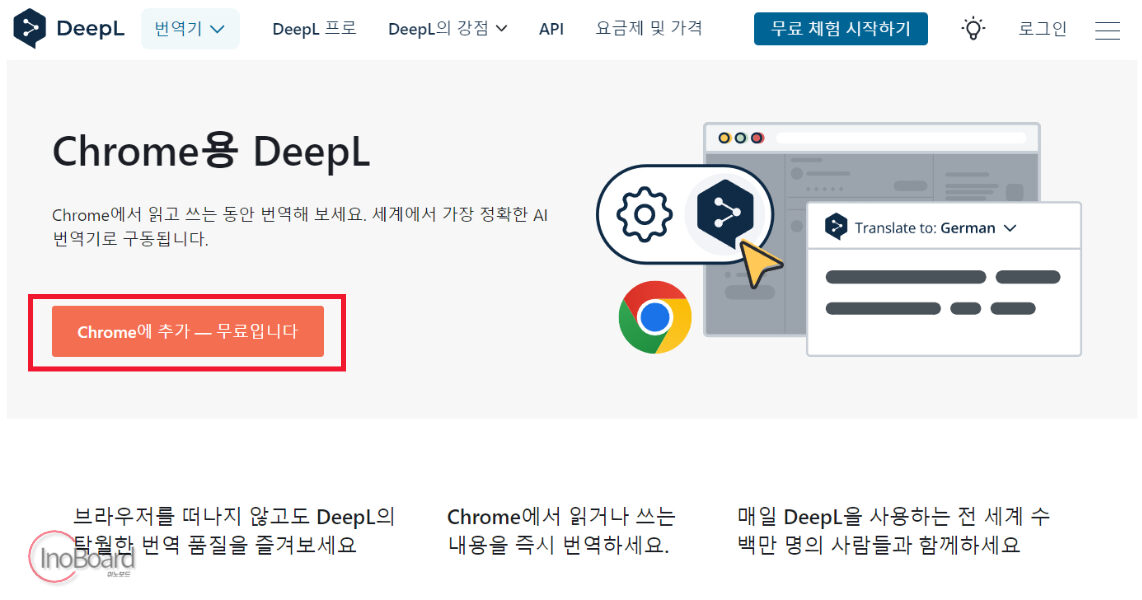Click the DeepL hexagon icon in illustration
Image resolution: width=1142 pixels, height=600 pixels.
pyautogui.click(x=725, y=213)
